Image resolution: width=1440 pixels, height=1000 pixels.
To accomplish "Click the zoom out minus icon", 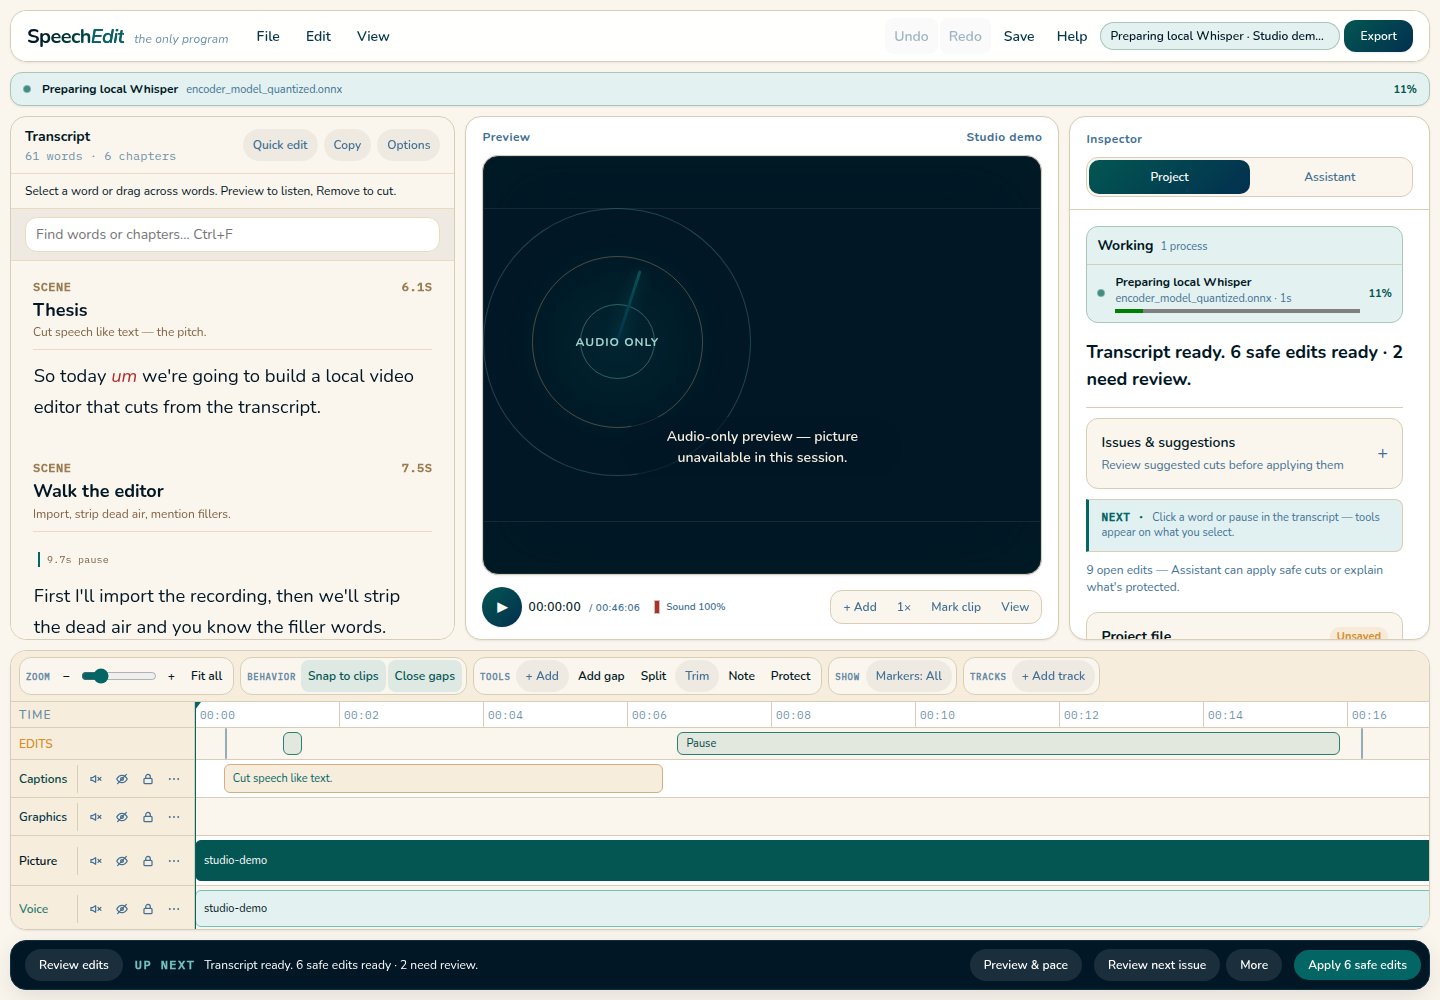I will tap(66, 676).
